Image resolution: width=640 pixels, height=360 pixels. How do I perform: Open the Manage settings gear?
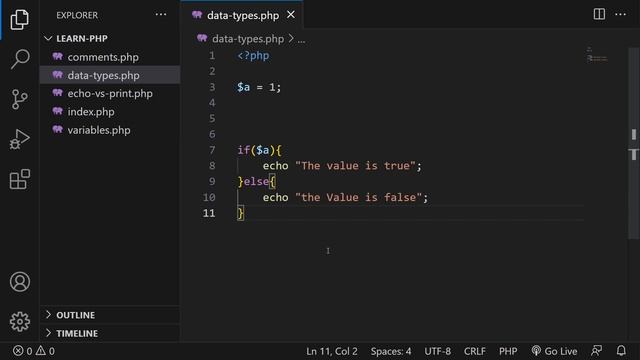20,322
